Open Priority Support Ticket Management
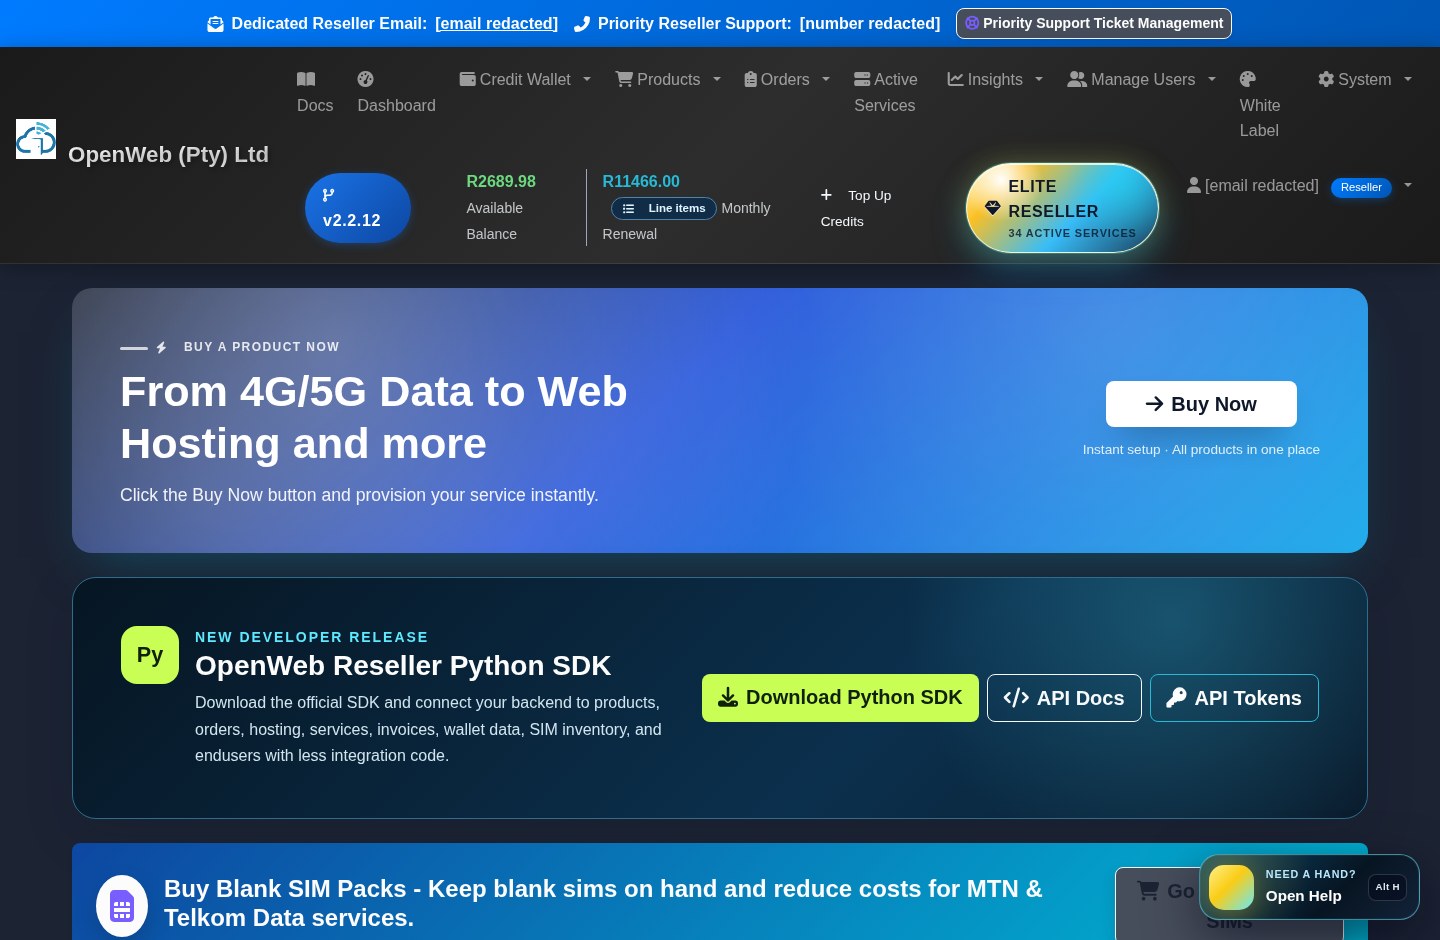The height and width of the screenshot is (940, 1440). point(1093,23)
